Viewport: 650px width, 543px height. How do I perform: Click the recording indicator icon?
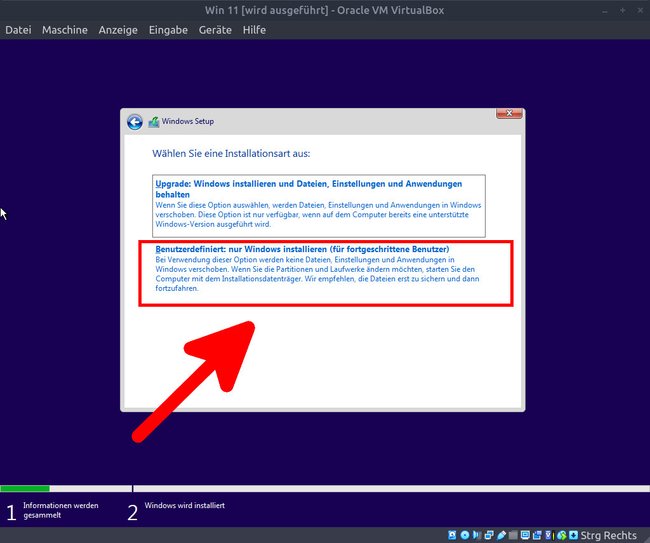click(537, 535)
